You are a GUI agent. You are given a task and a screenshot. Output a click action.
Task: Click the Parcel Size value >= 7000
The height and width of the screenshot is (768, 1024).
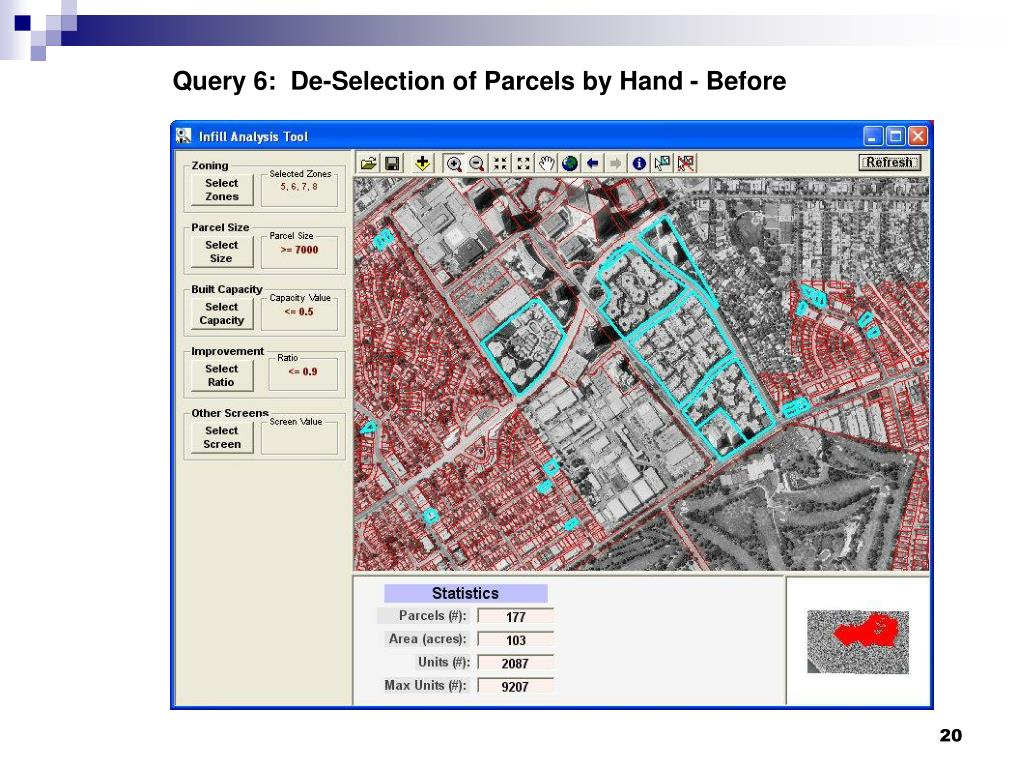point(299,249)
